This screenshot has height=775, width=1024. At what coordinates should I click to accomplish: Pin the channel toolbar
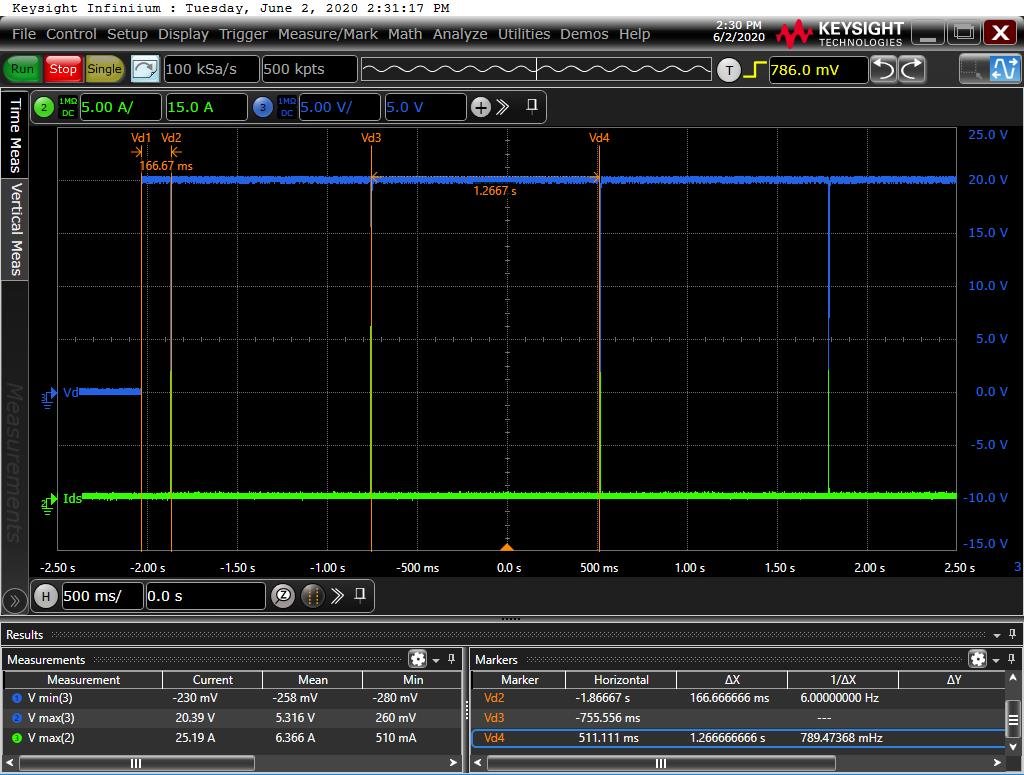(532, 106)
